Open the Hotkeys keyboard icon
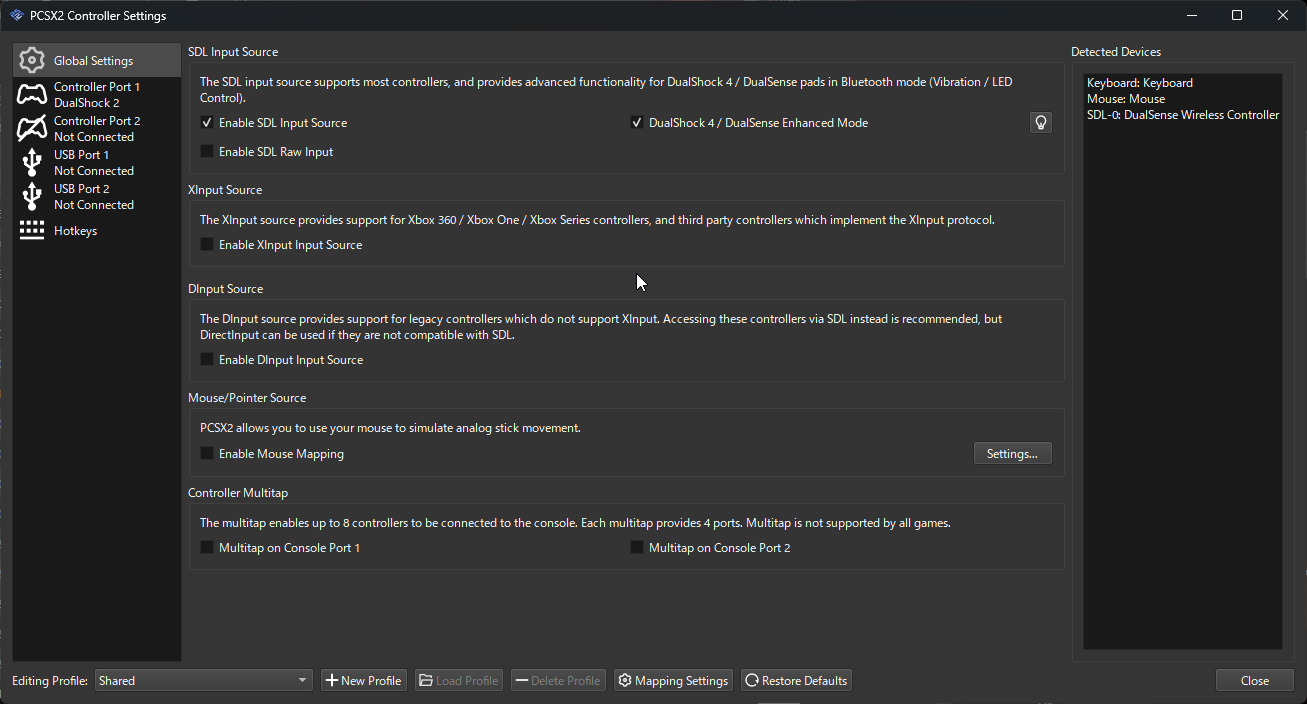 click(32, 231)
